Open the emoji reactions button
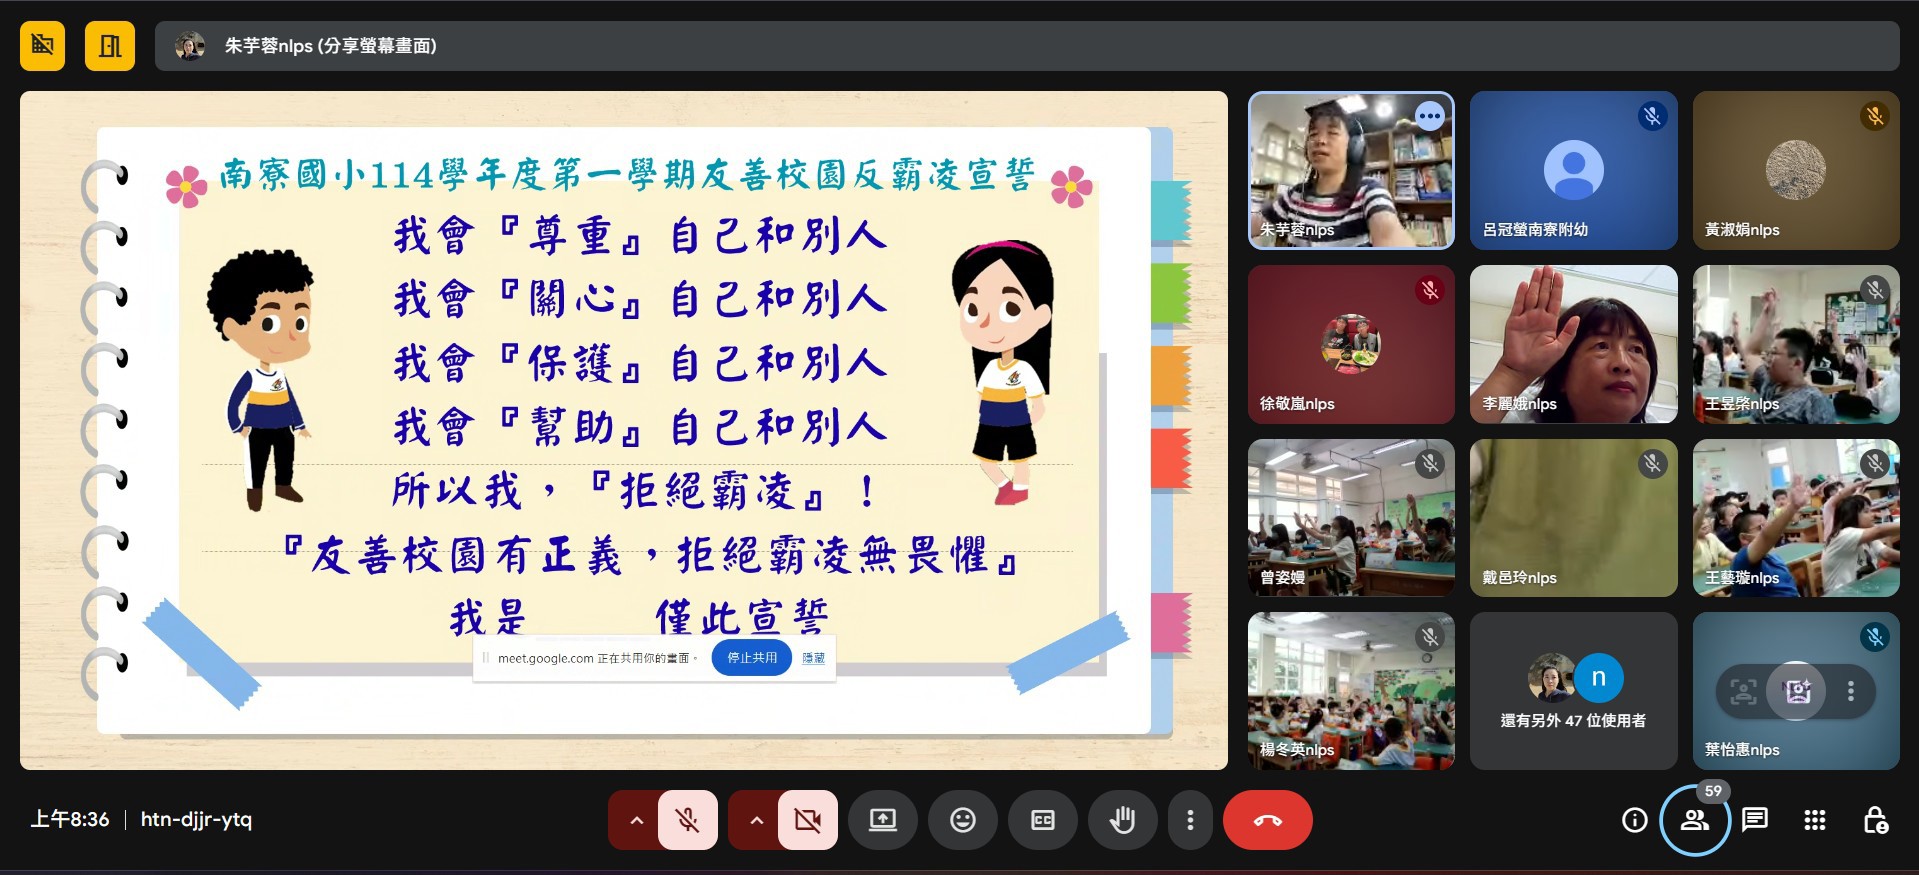The width and height of the screenshot is (1919, 875). [962, 820]
